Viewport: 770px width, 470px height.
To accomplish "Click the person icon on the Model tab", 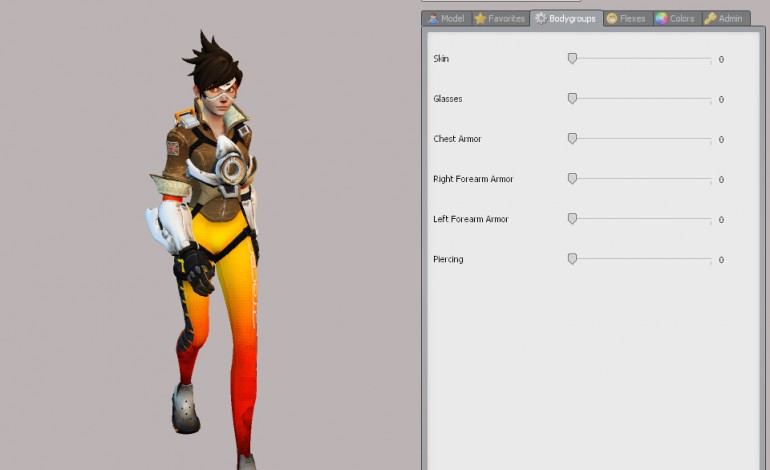I will point(432,19).
